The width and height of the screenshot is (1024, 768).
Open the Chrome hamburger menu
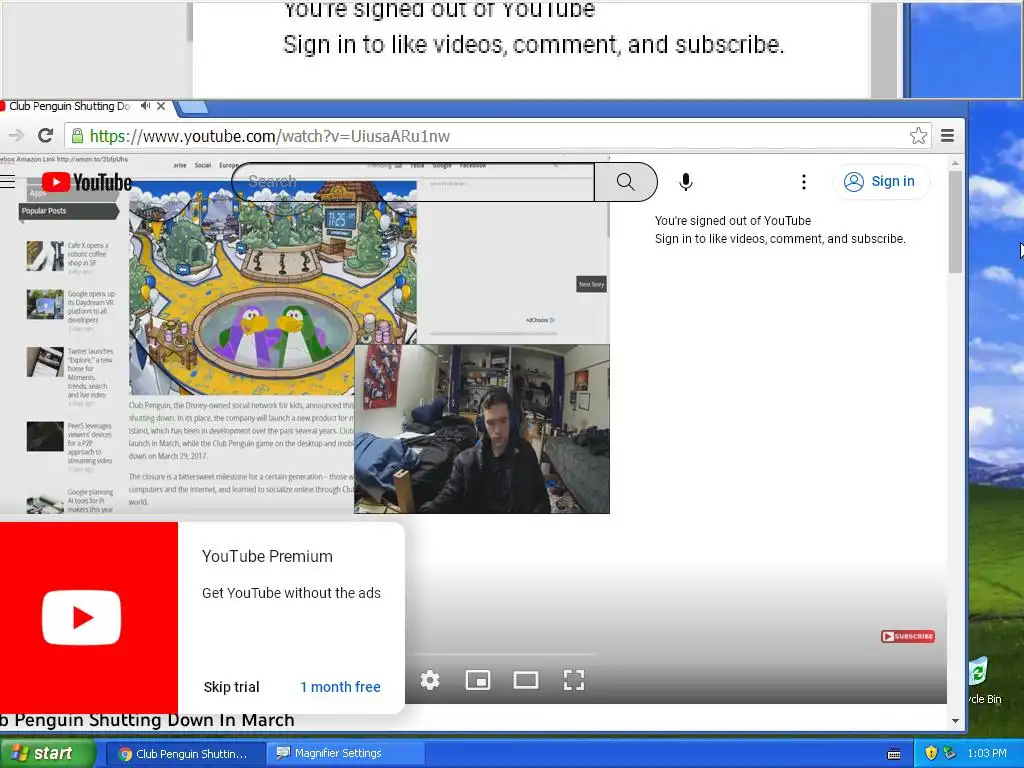(x=948, y=135)
